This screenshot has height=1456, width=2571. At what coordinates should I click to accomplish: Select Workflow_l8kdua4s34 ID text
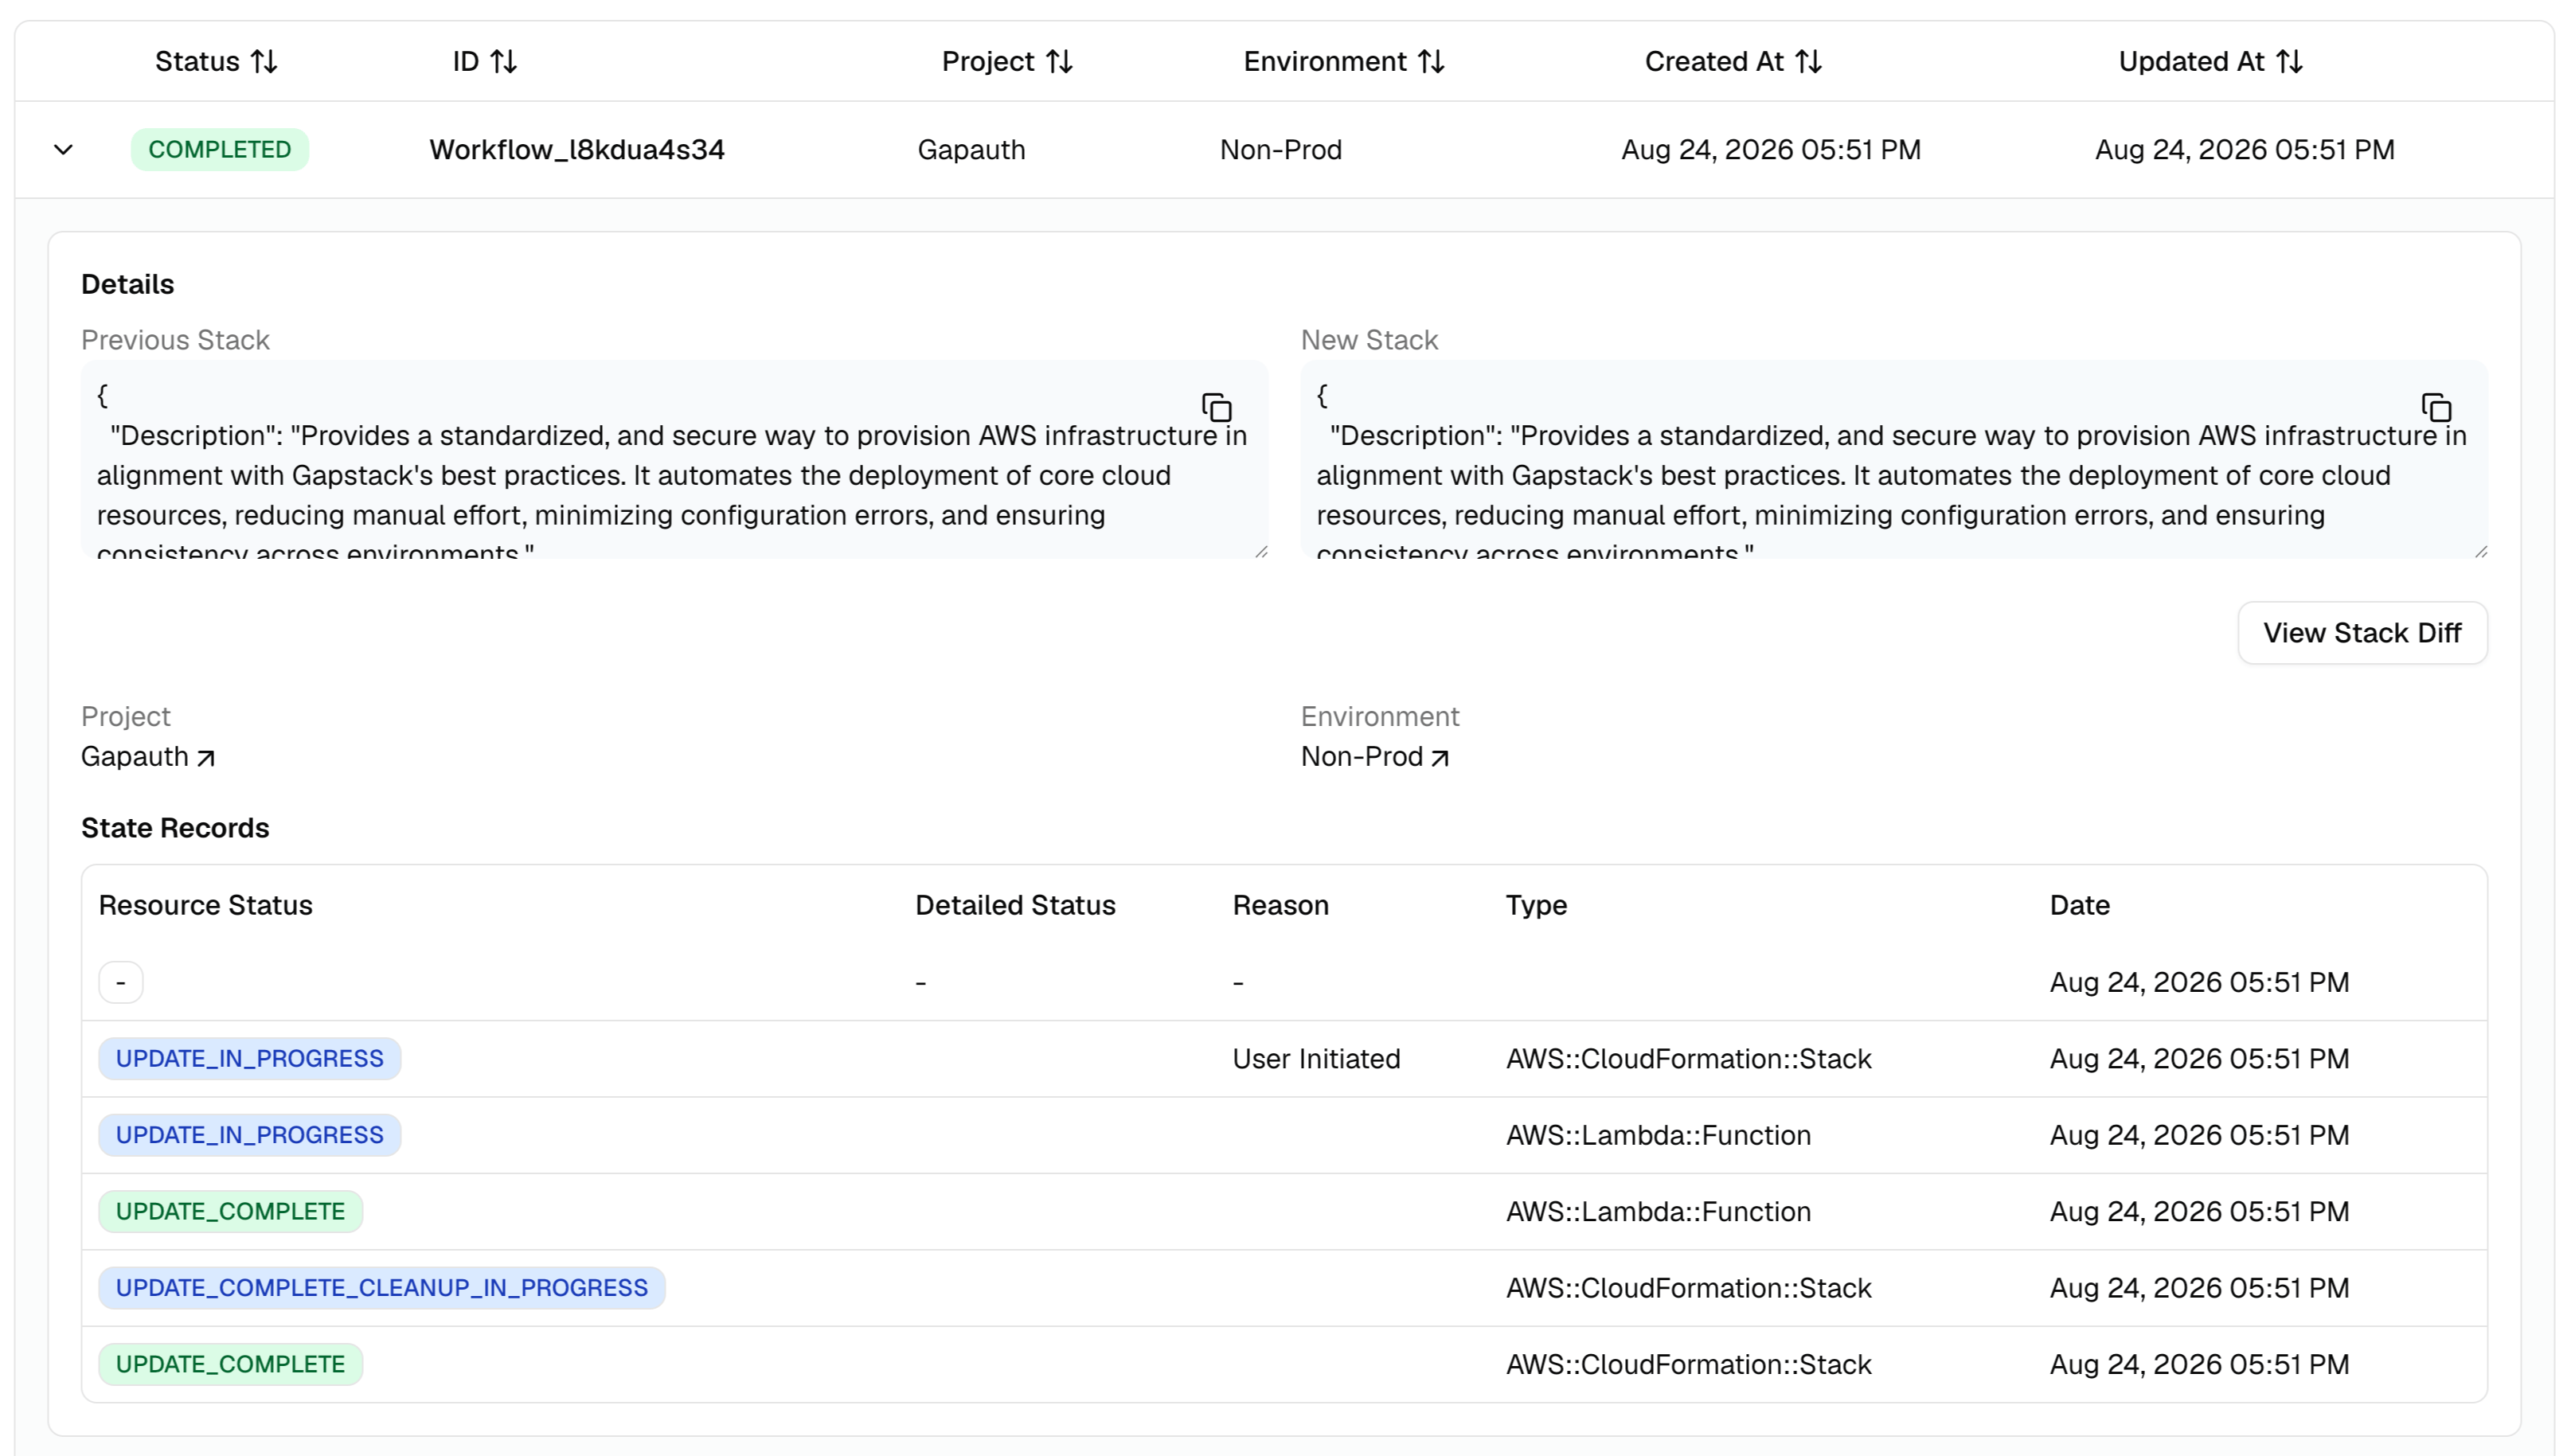coord(577,150)
